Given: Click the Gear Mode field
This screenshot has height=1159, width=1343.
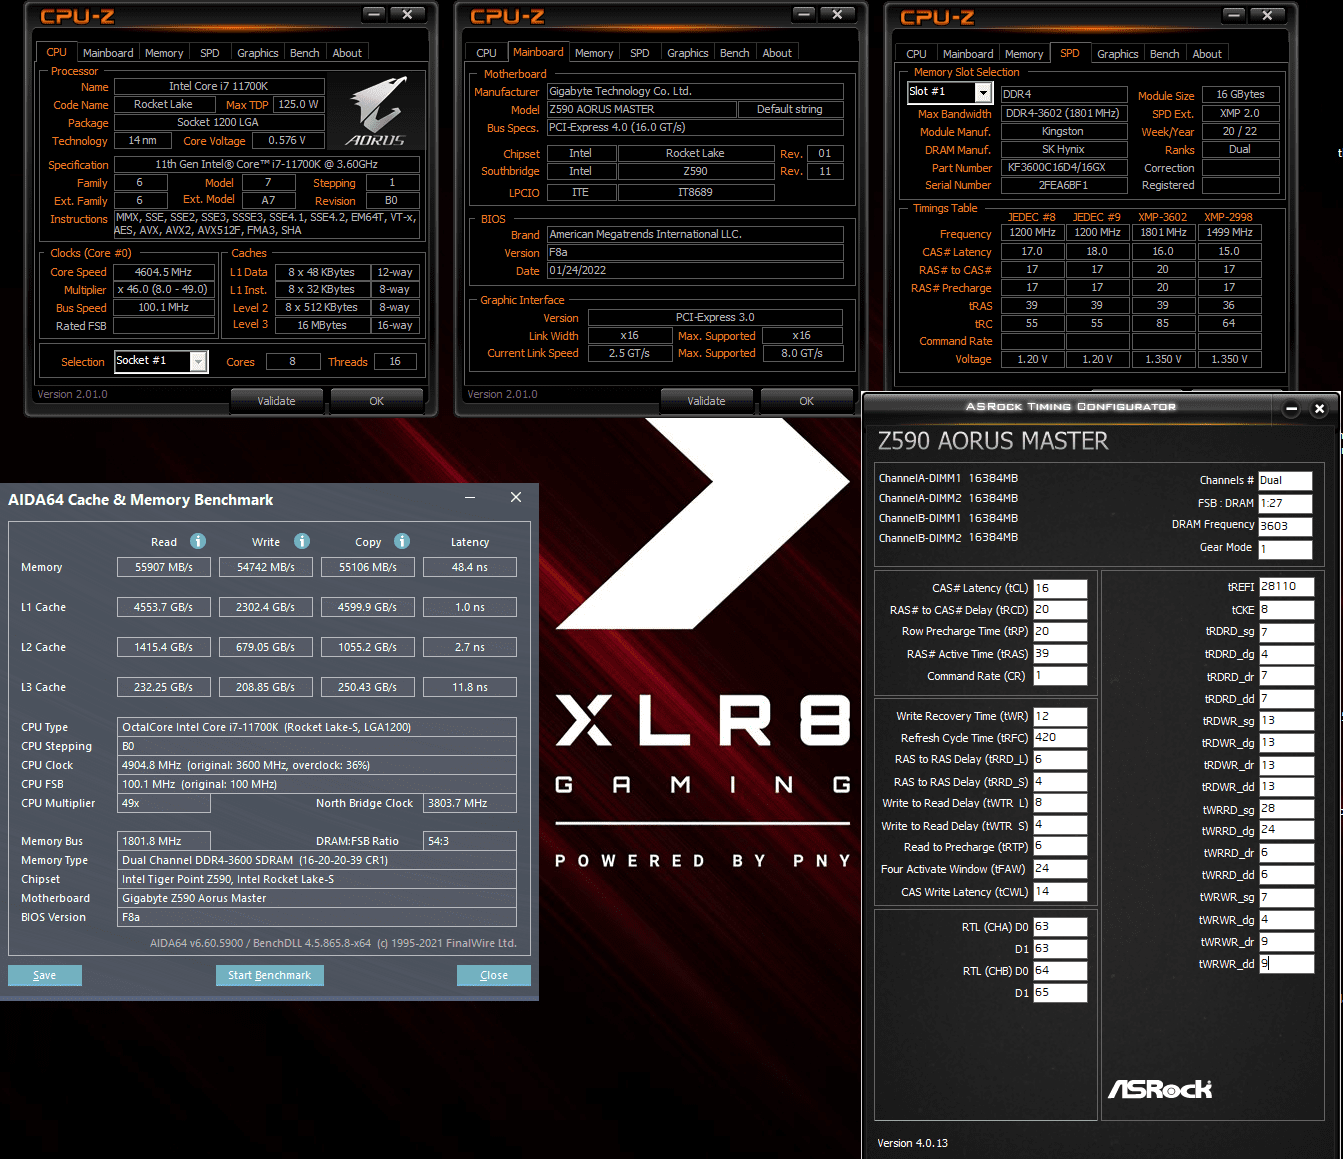Looking at the screenshot, I should 1285,548.
